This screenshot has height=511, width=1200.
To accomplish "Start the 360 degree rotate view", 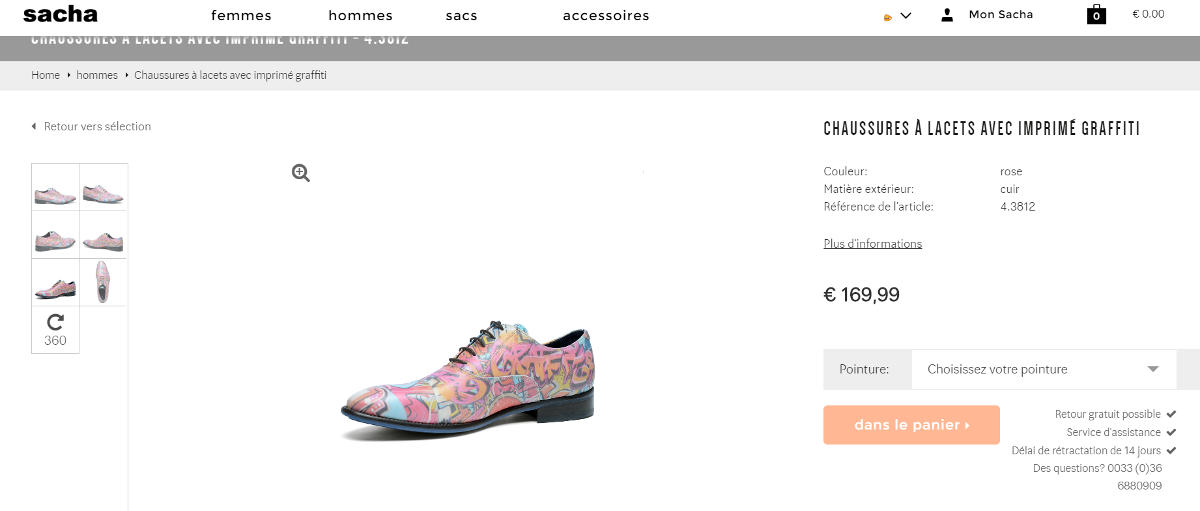I will 55,329.
